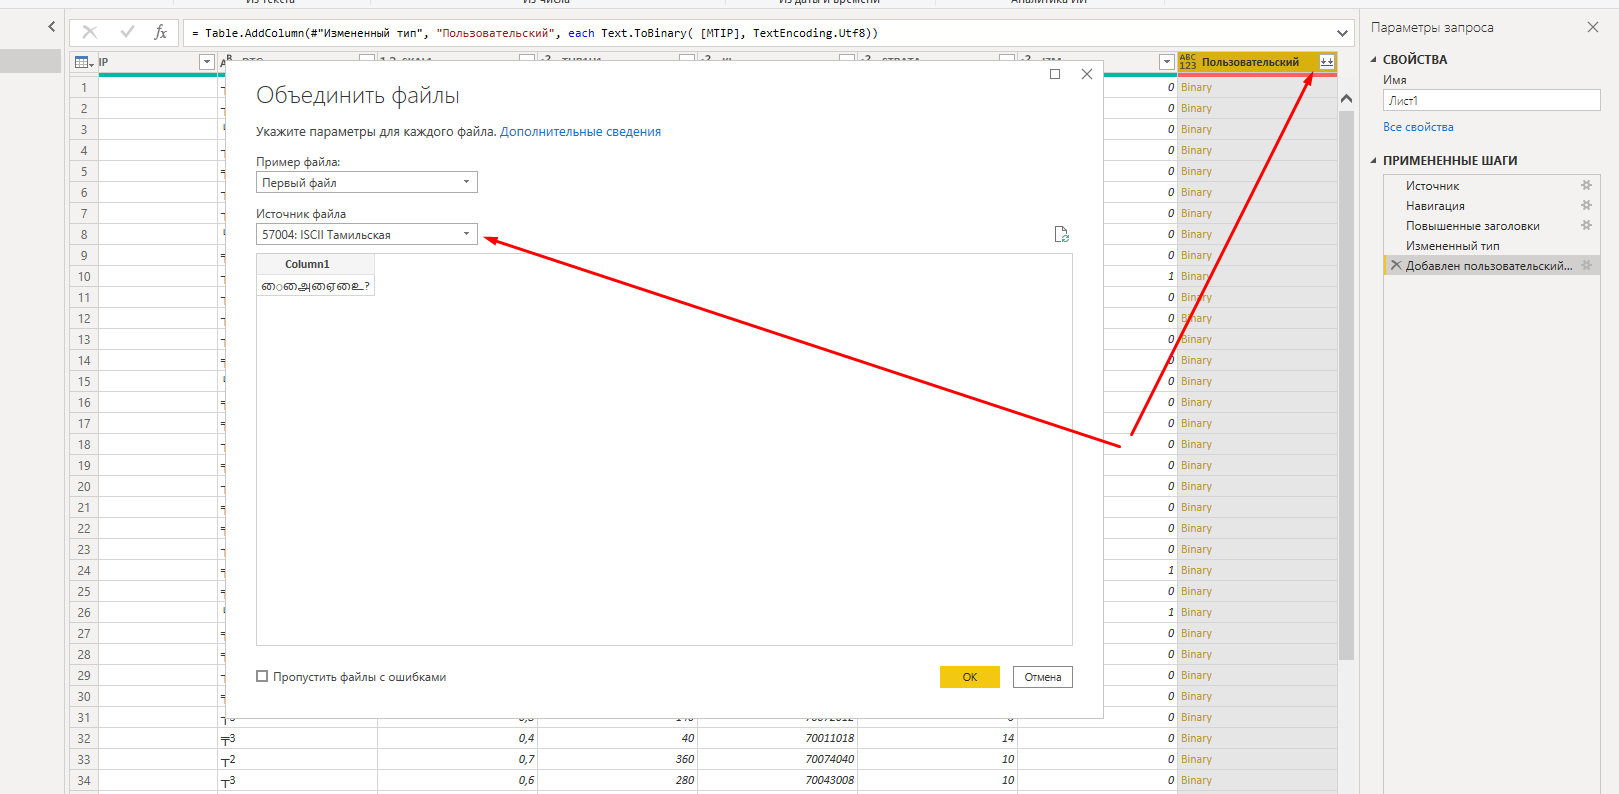Viewport: 1619px width, 794px height.
Task: Collapse the ПРИМЕНЕННЫЕ ШАГИ section
Action: pos(1373,160)
